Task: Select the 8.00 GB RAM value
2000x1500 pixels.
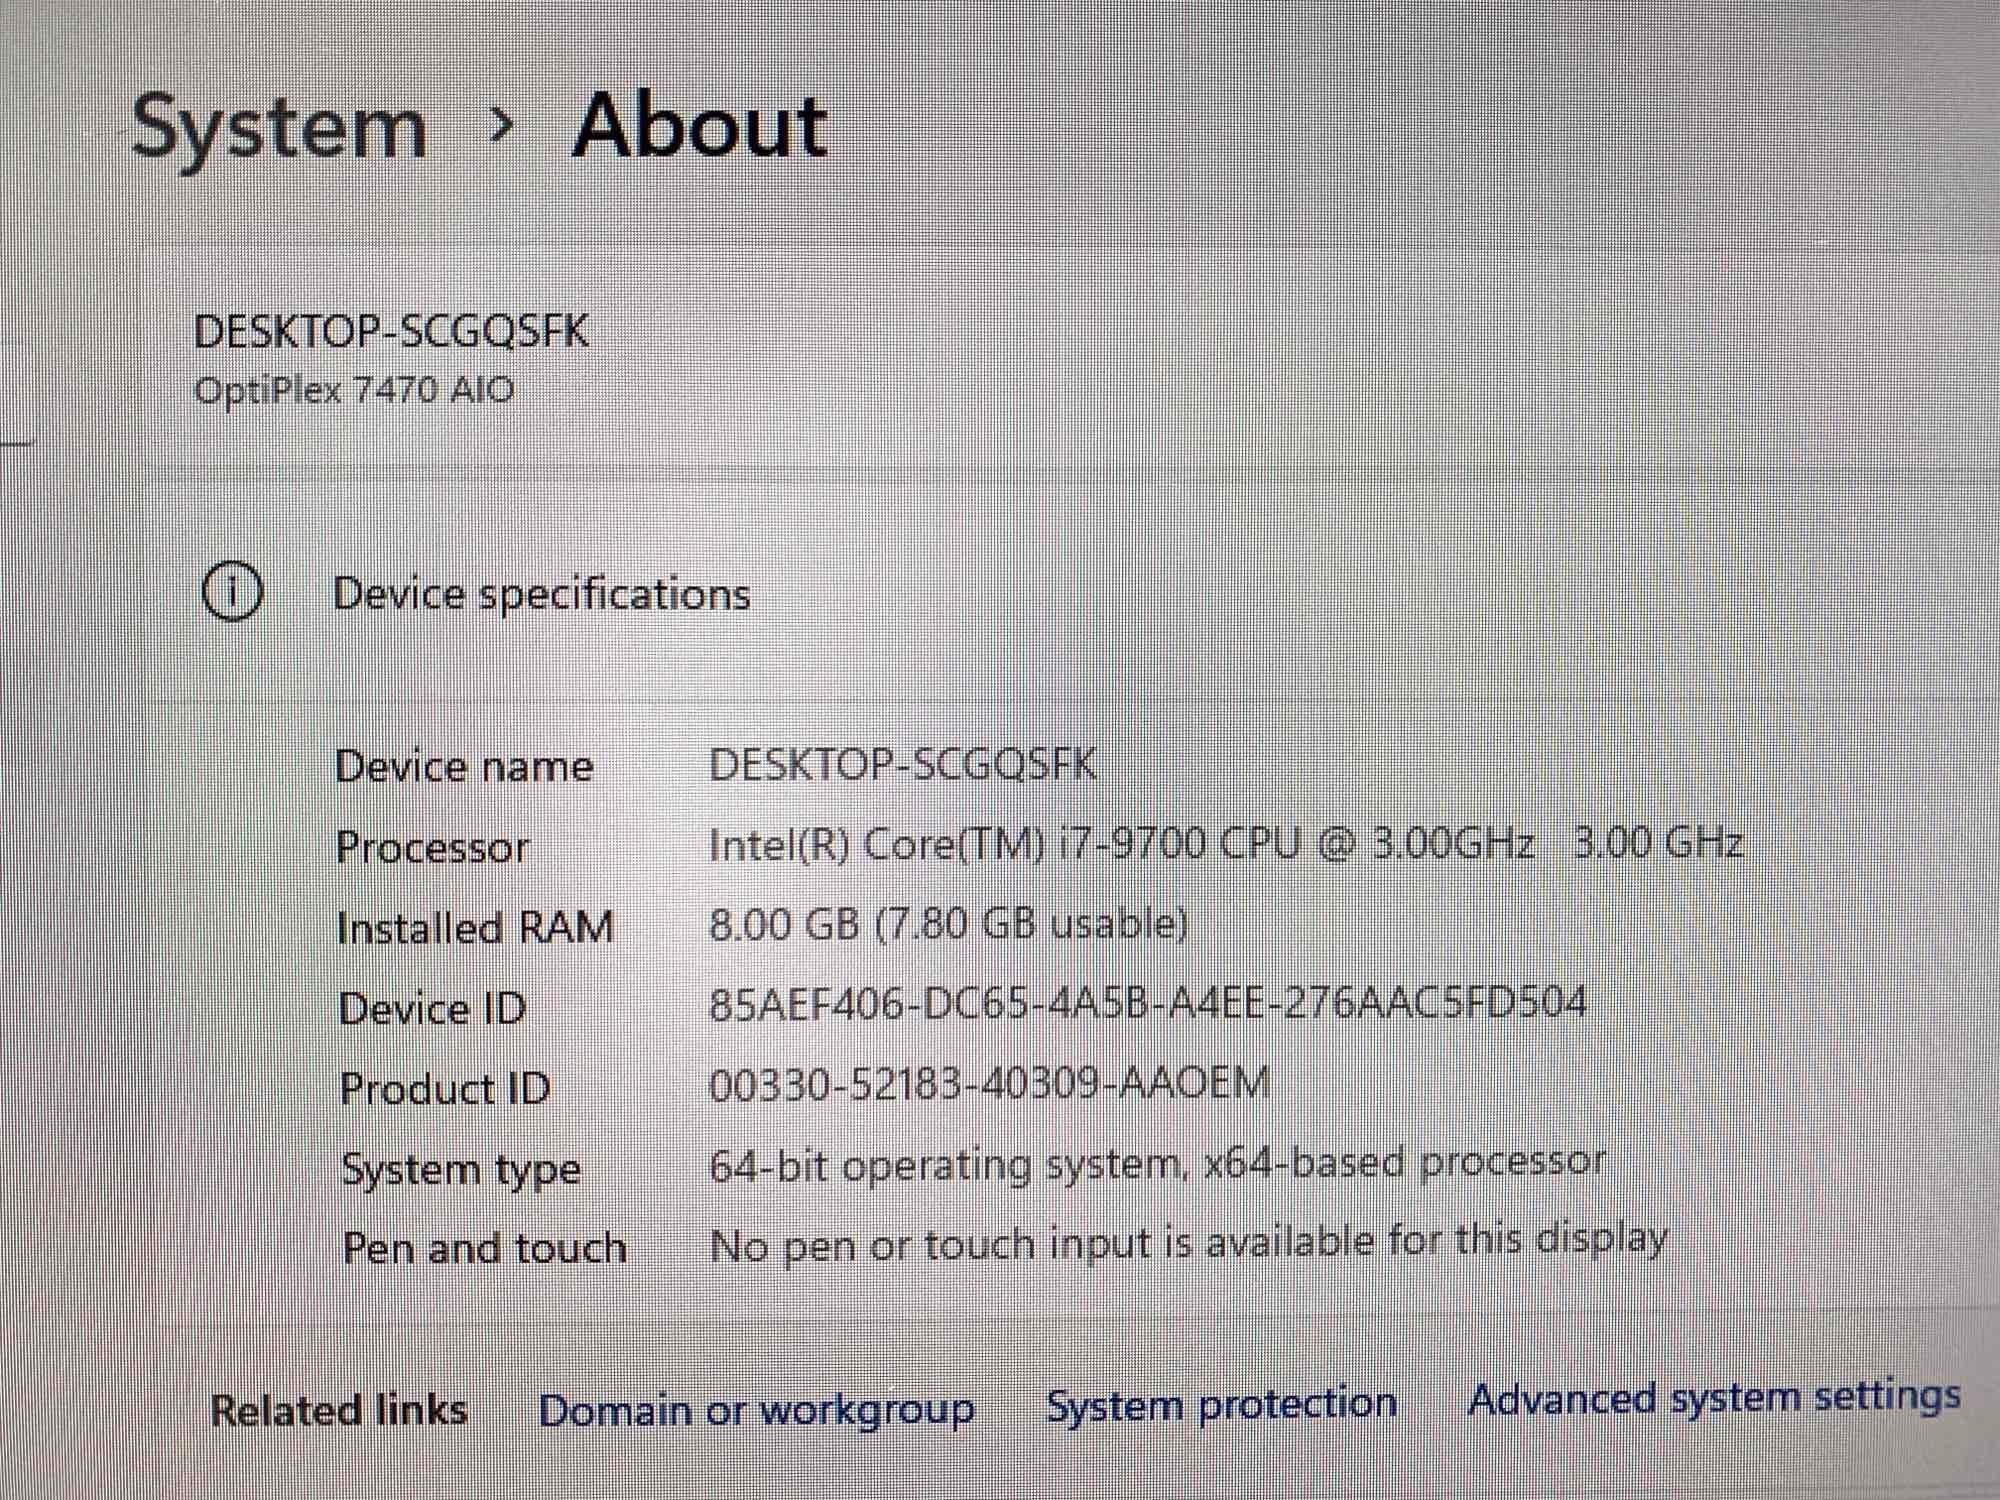Action: [948, 925]
